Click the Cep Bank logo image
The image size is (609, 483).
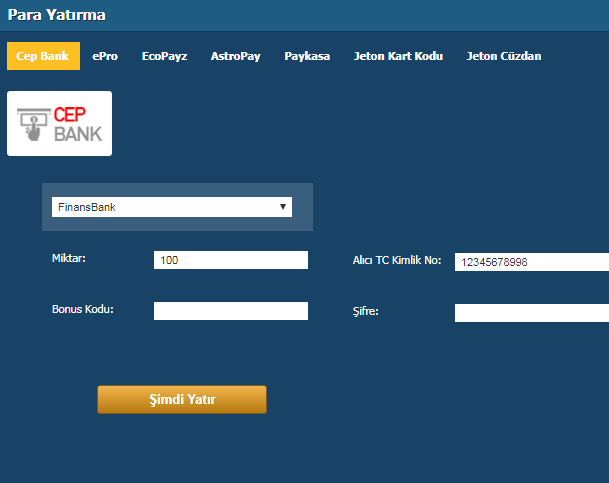(59, 123)
